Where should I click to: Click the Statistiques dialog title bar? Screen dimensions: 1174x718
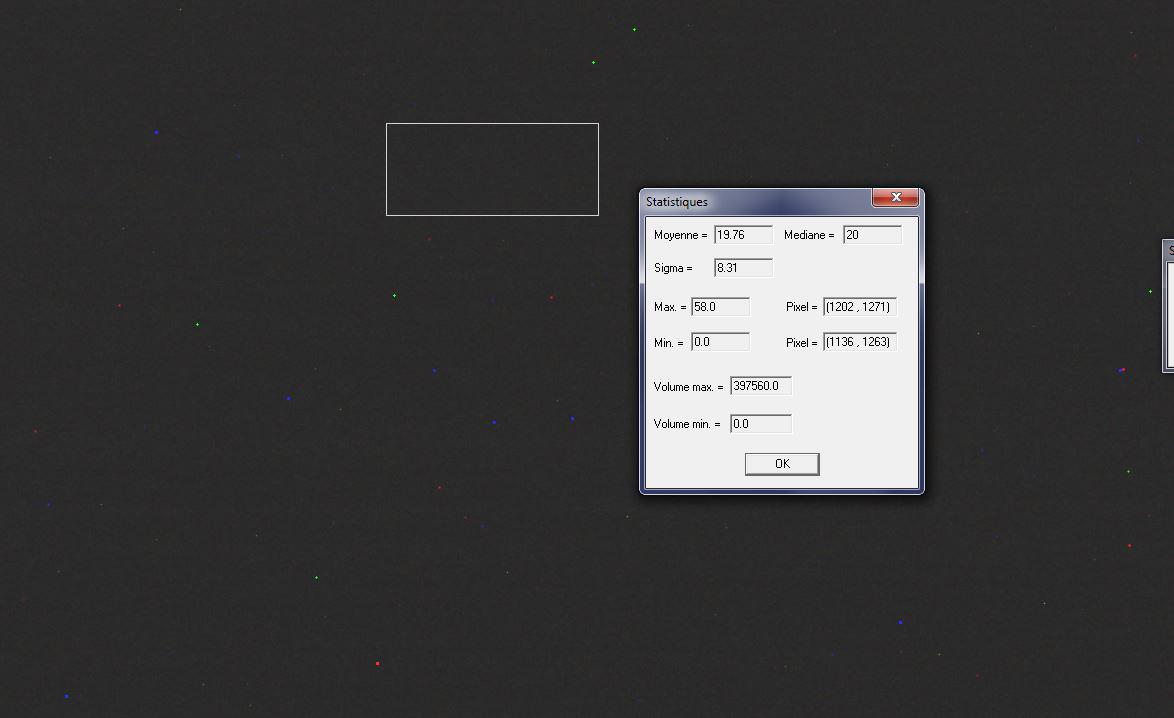point(760,201)
